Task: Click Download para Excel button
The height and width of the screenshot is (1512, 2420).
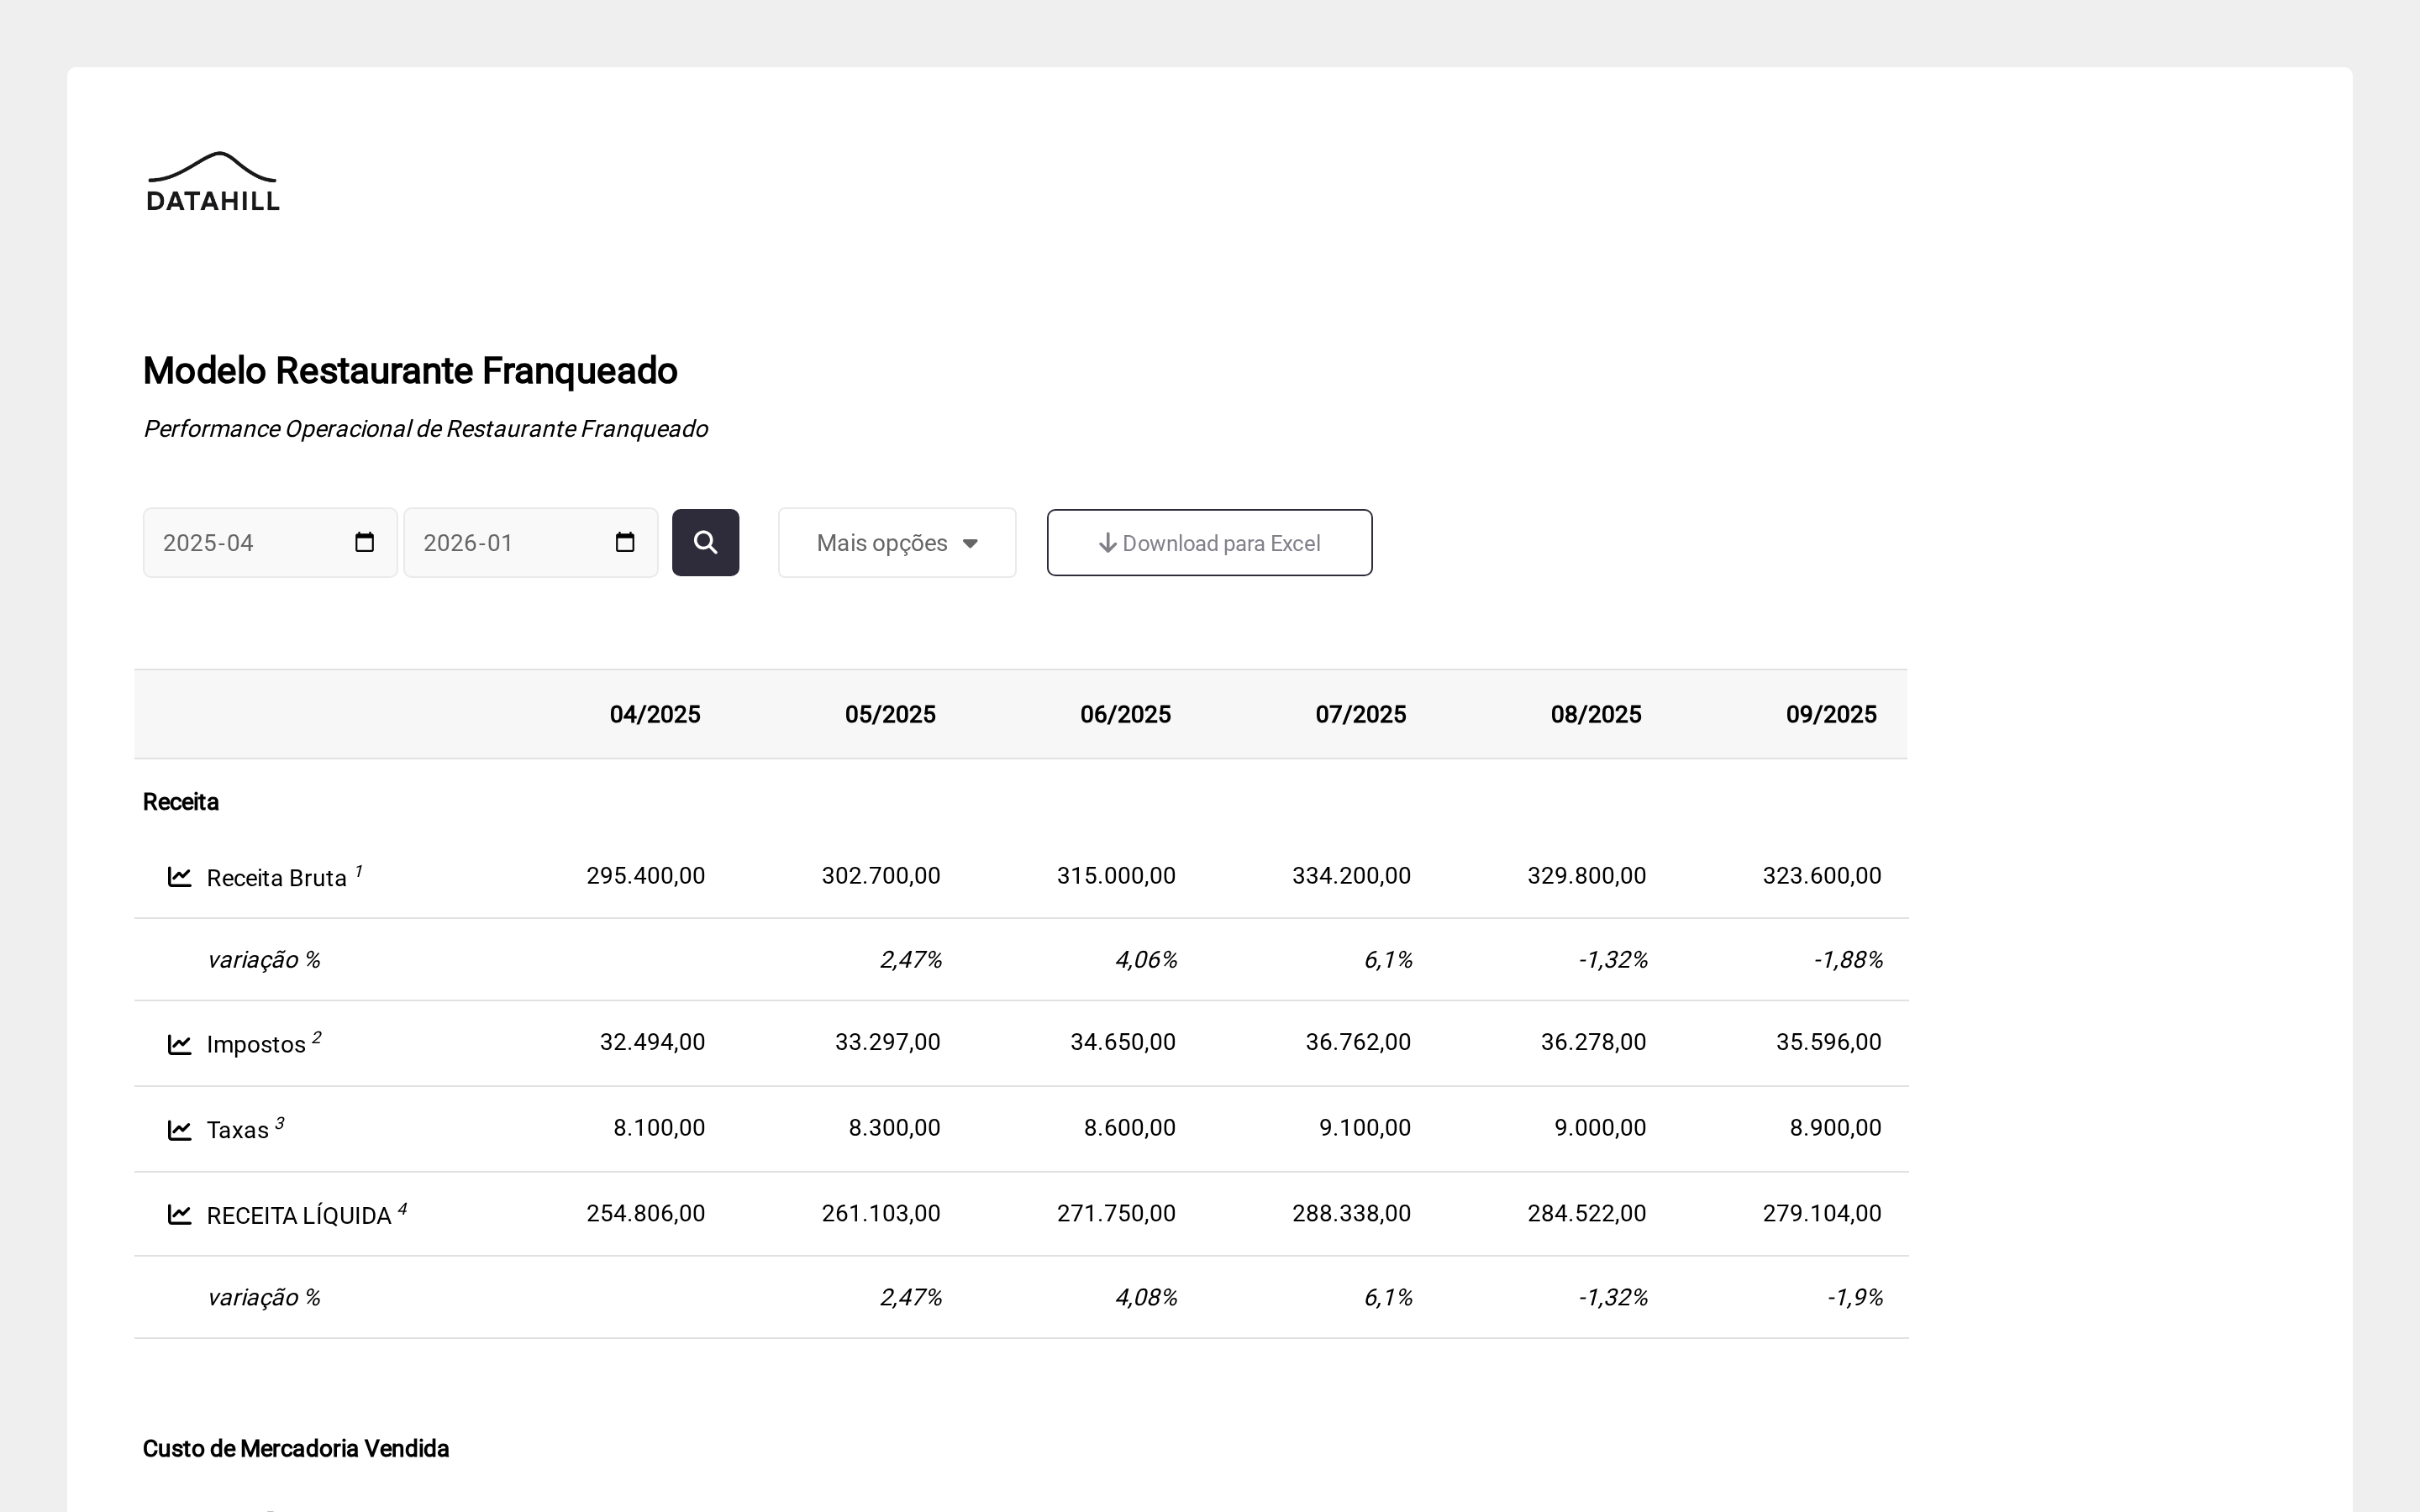Action: coord(1209,543)
